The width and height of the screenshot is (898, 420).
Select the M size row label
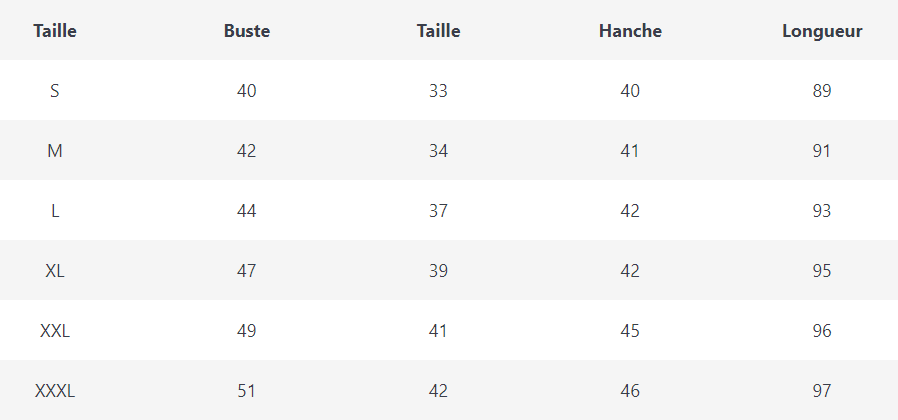55,151
